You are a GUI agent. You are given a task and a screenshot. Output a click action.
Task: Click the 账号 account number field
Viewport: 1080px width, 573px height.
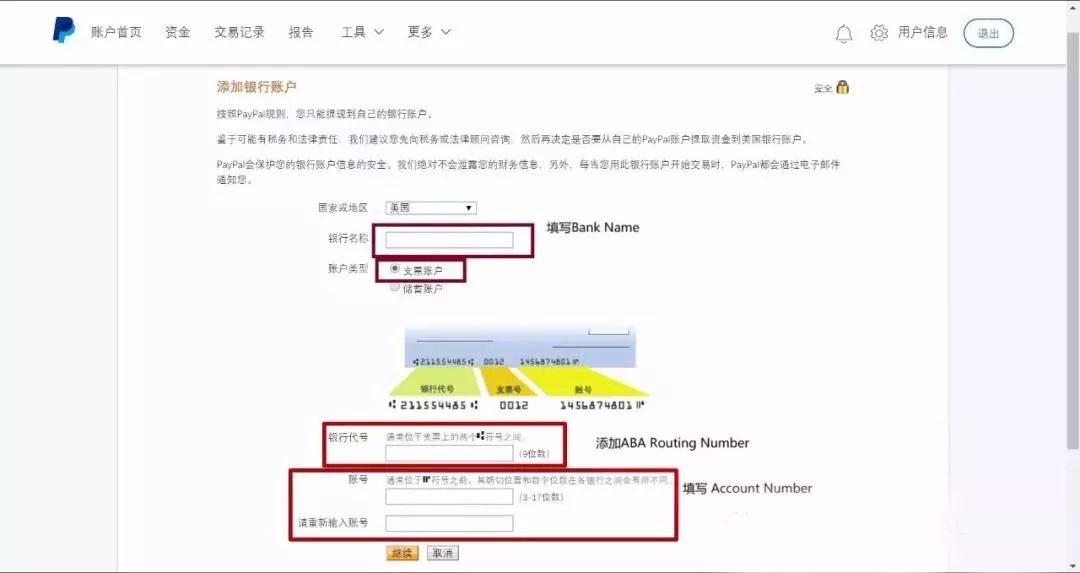pos(449,497)
